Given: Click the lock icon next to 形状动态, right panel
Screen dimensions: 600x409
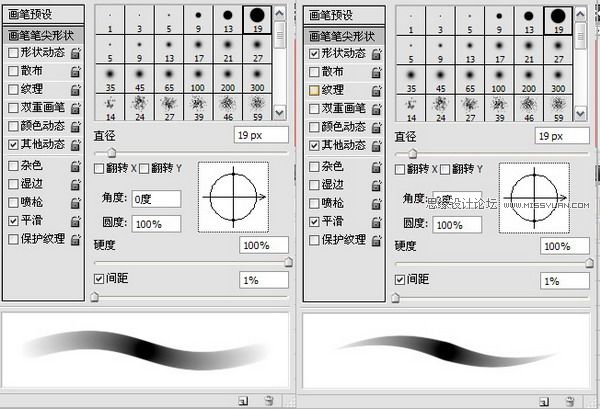Looking at the screenshot, I should [375, 53].
